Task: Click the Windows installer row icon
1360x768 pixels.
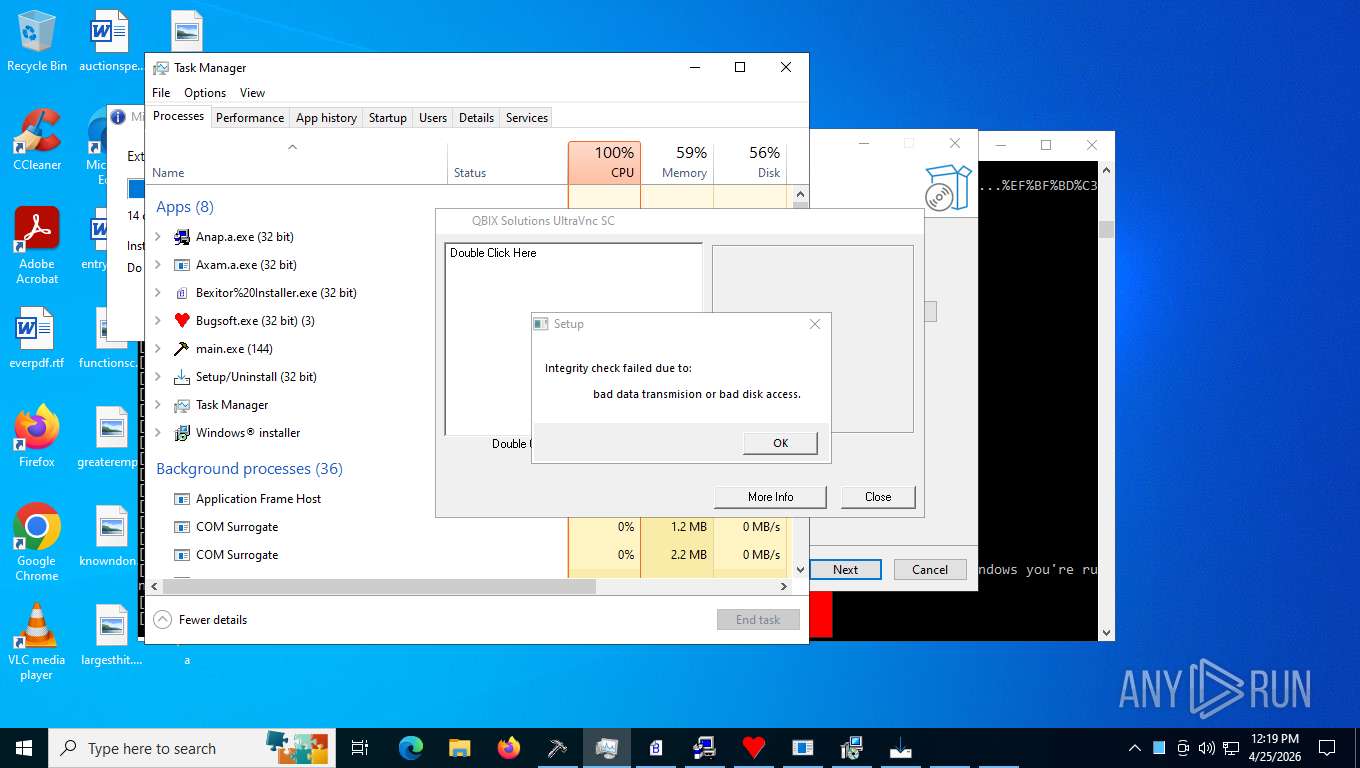Action: [182, 433]
